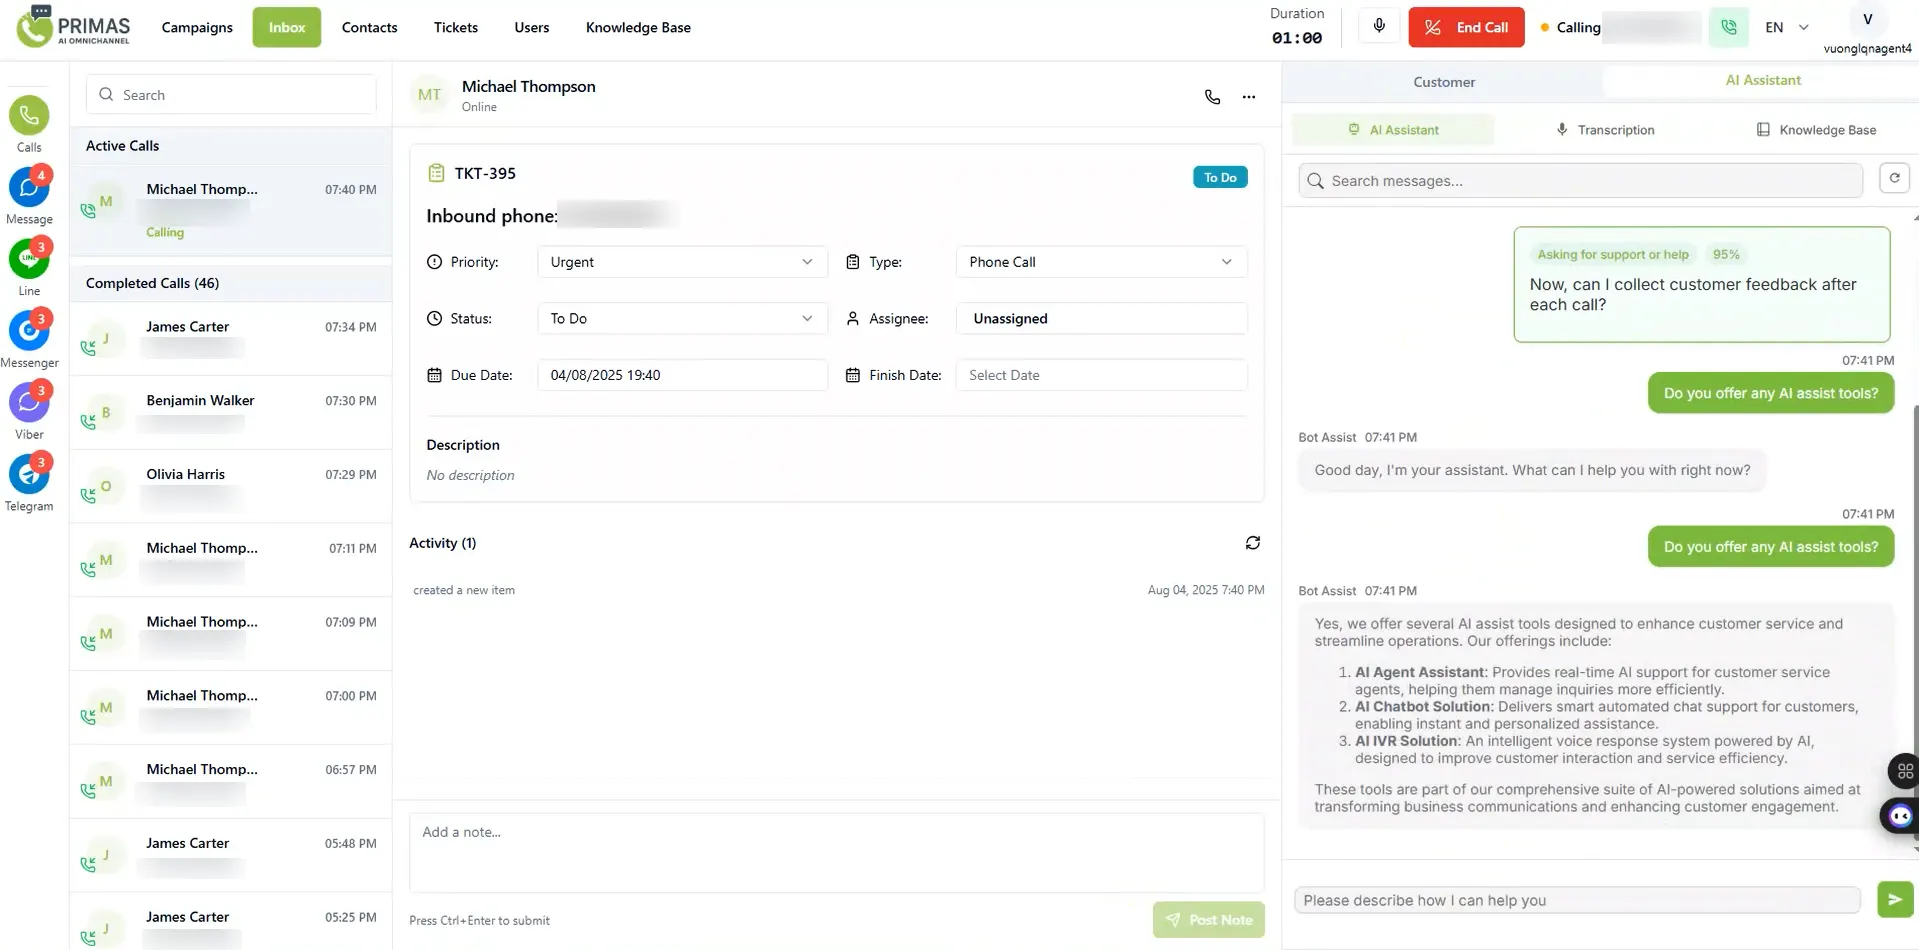Click the Add a note text area
Viewport: 1919px width, 950px height.
(836, 852)
